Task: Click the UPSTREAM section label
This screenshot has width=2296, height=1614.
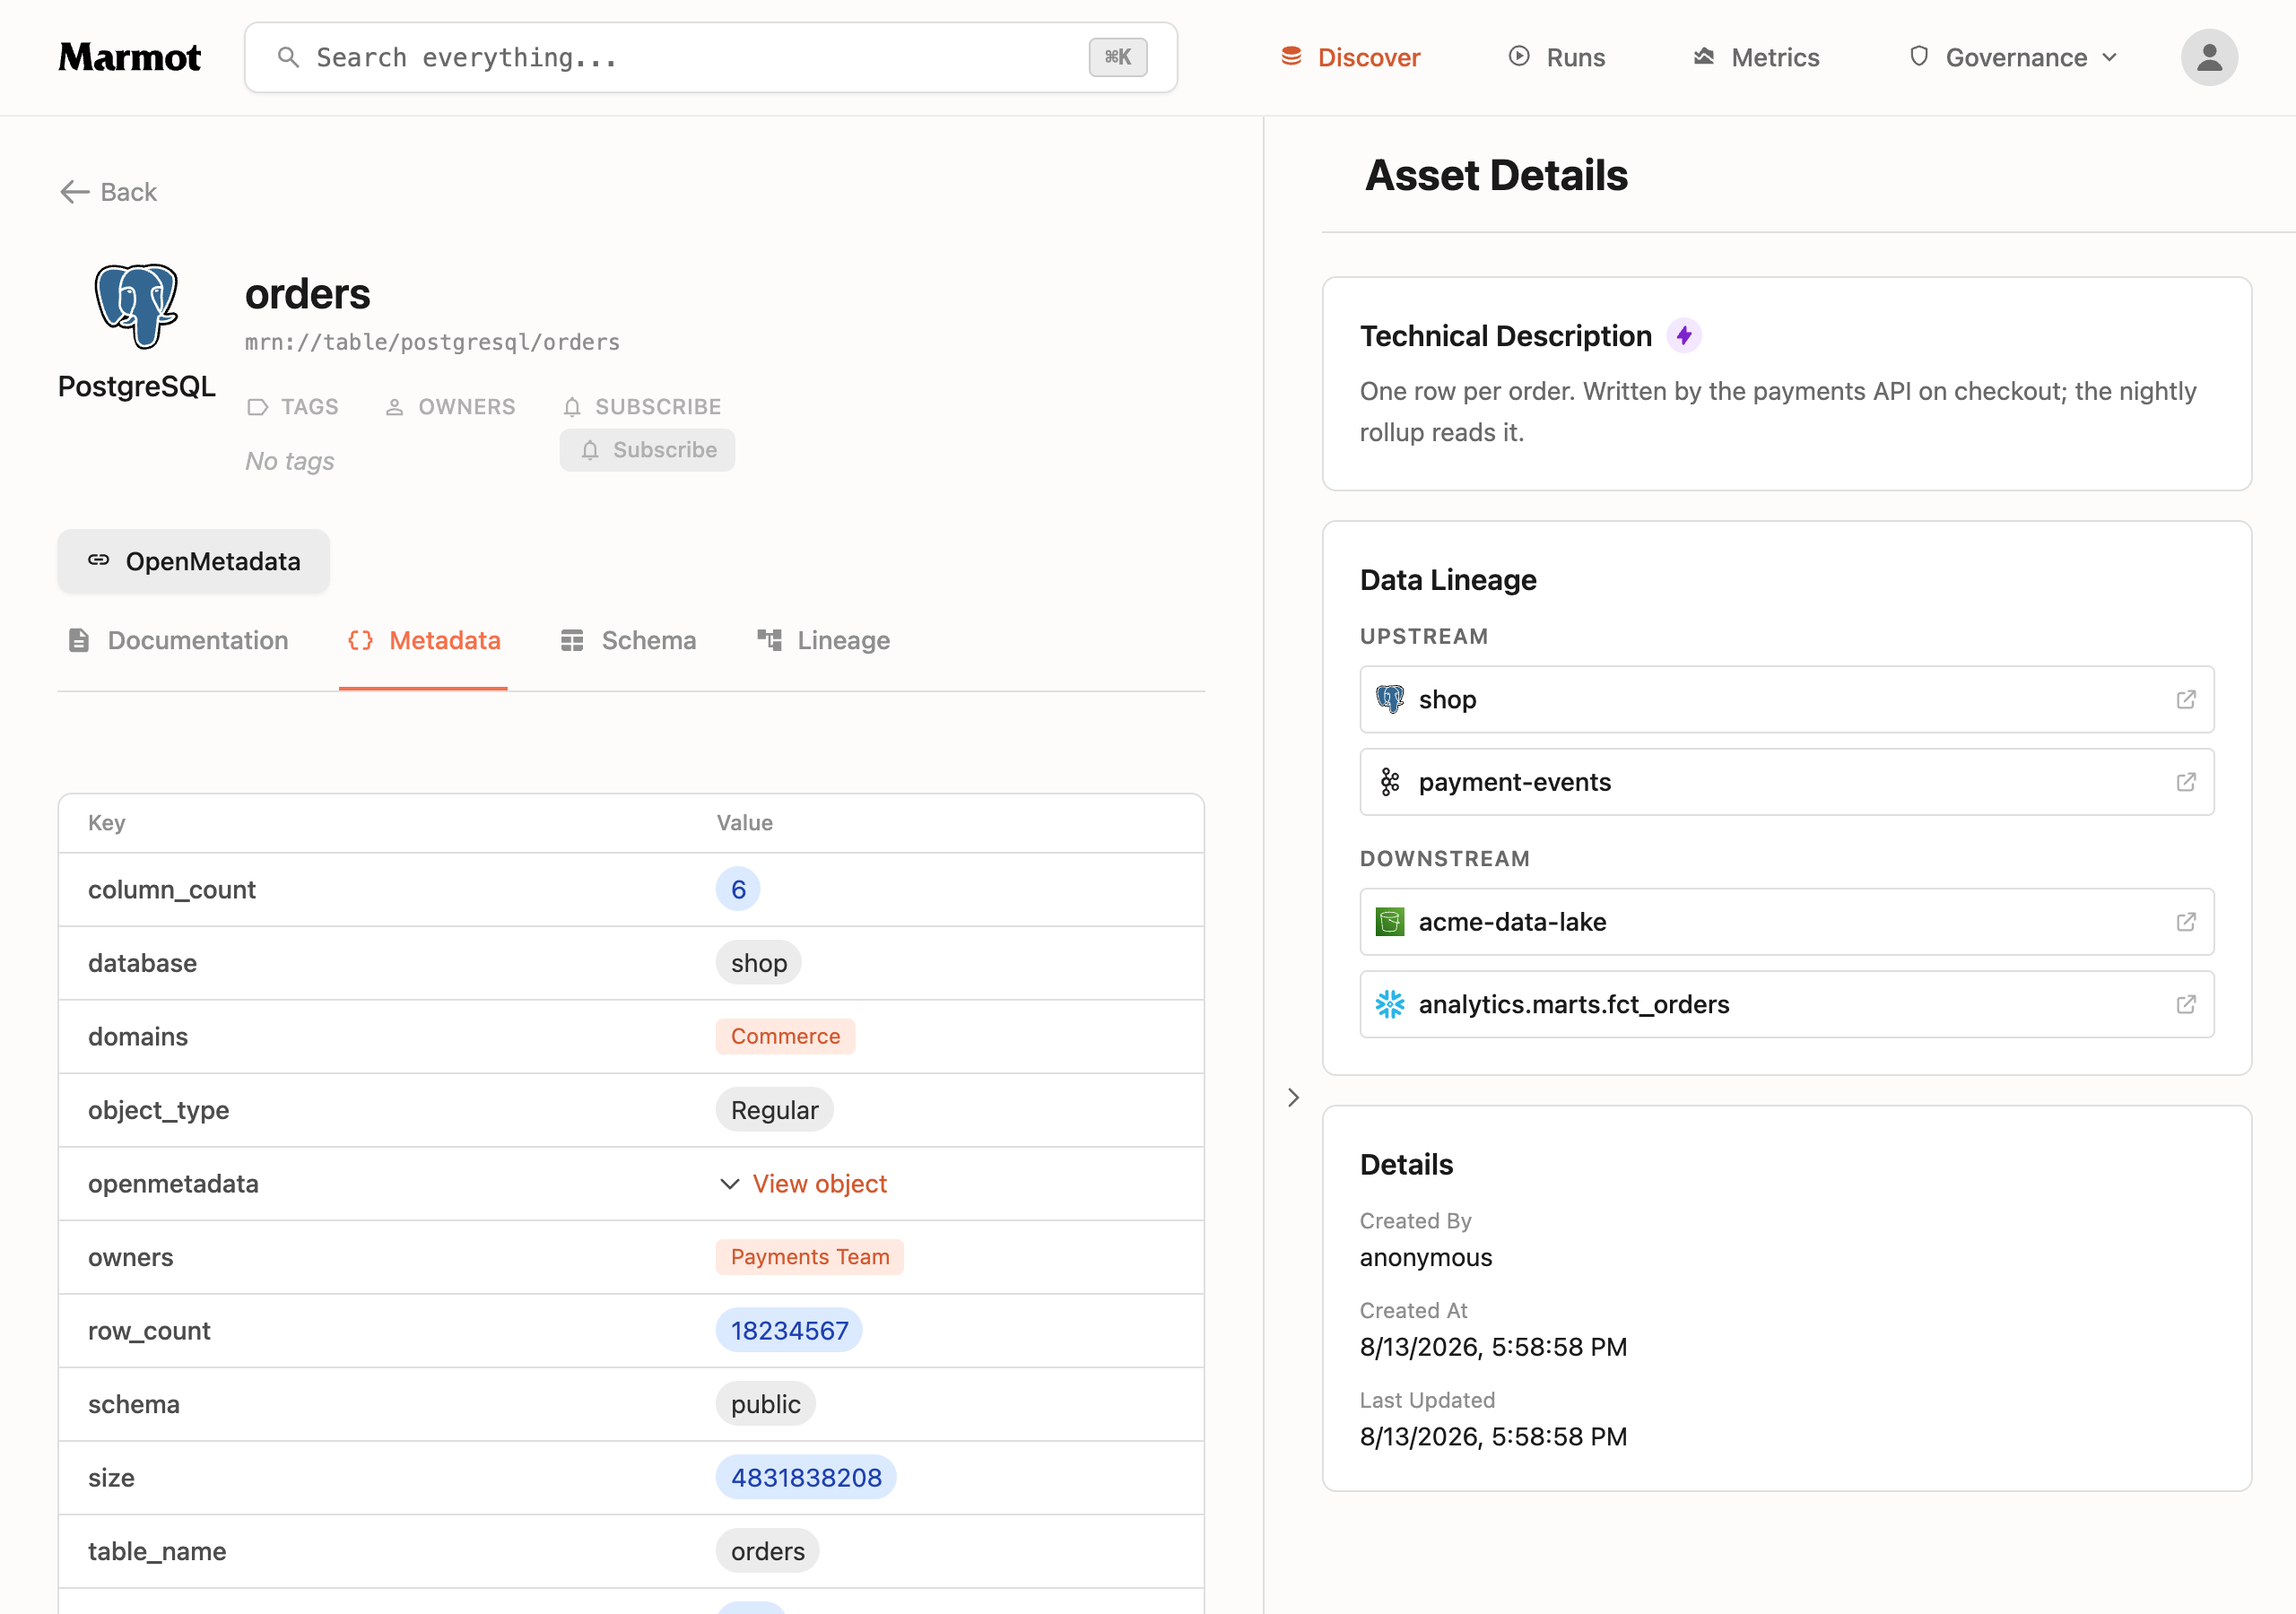Action: click(1424, 637)
